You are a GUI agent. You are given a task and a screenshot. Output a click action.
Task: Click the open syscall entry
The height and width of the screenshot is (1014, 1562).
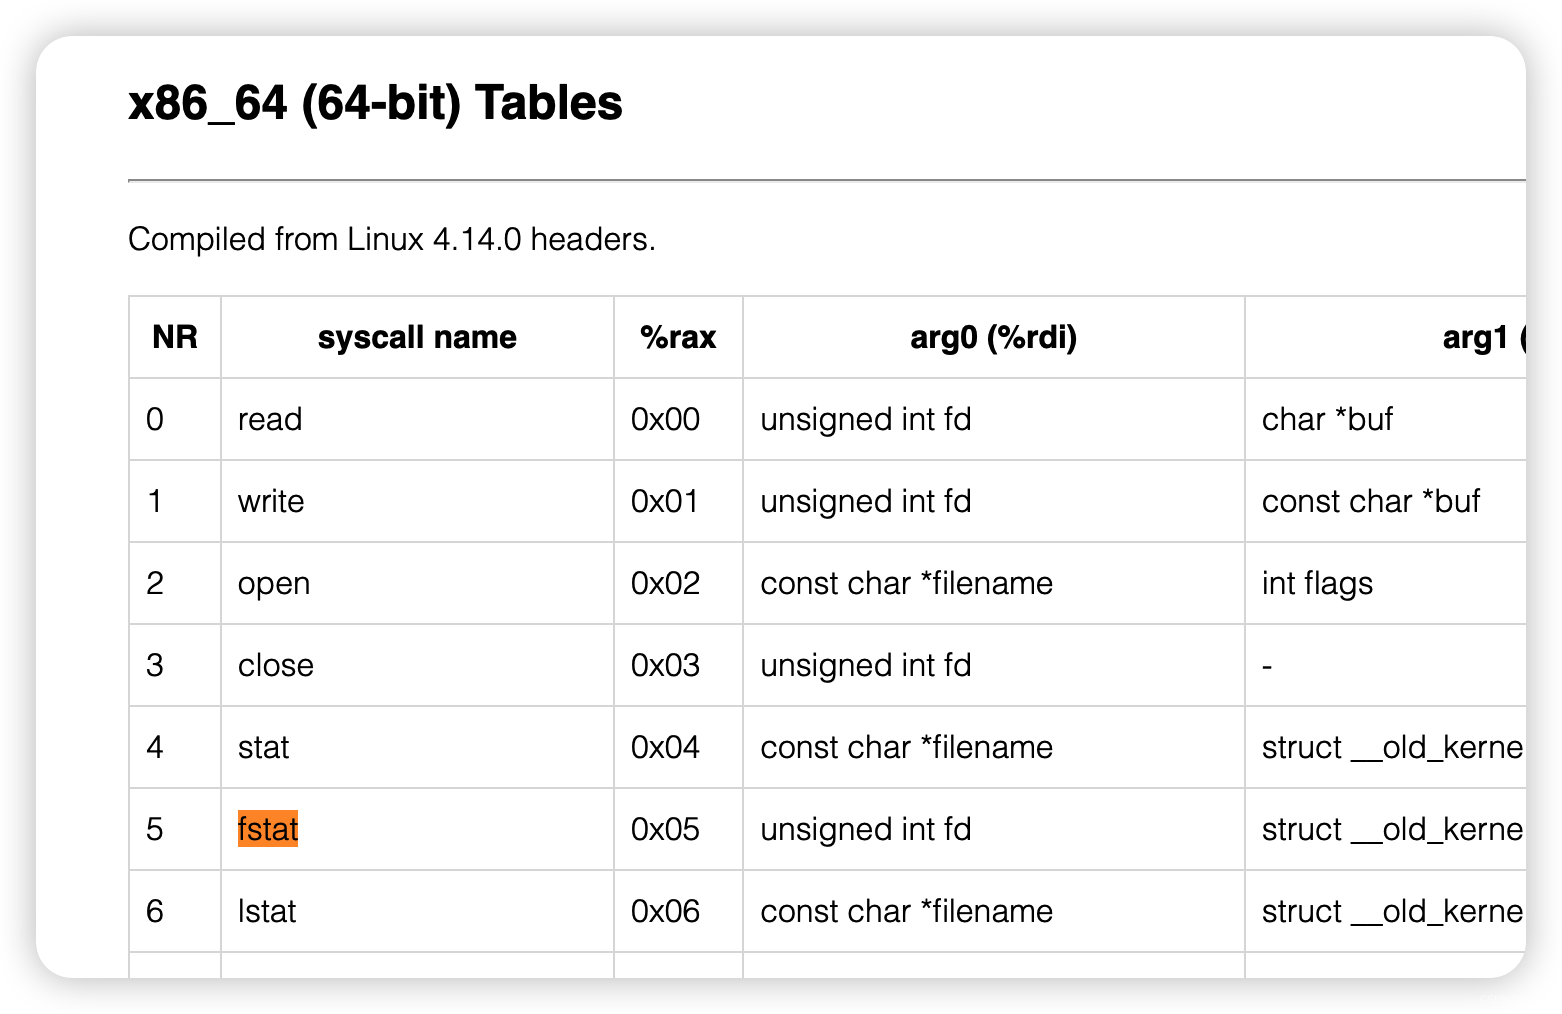coord(274,583)
